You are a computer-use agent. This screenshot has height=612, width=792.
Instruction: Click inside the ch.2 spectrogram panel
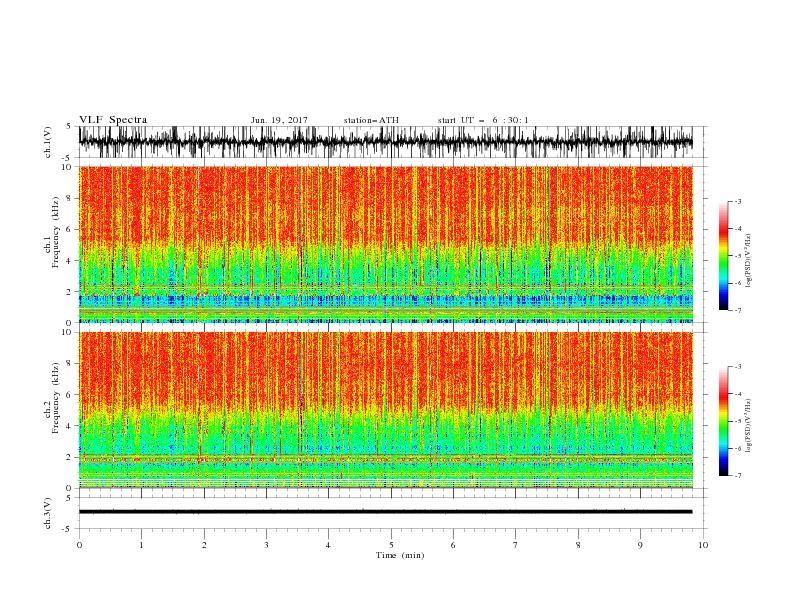(385, 410)
